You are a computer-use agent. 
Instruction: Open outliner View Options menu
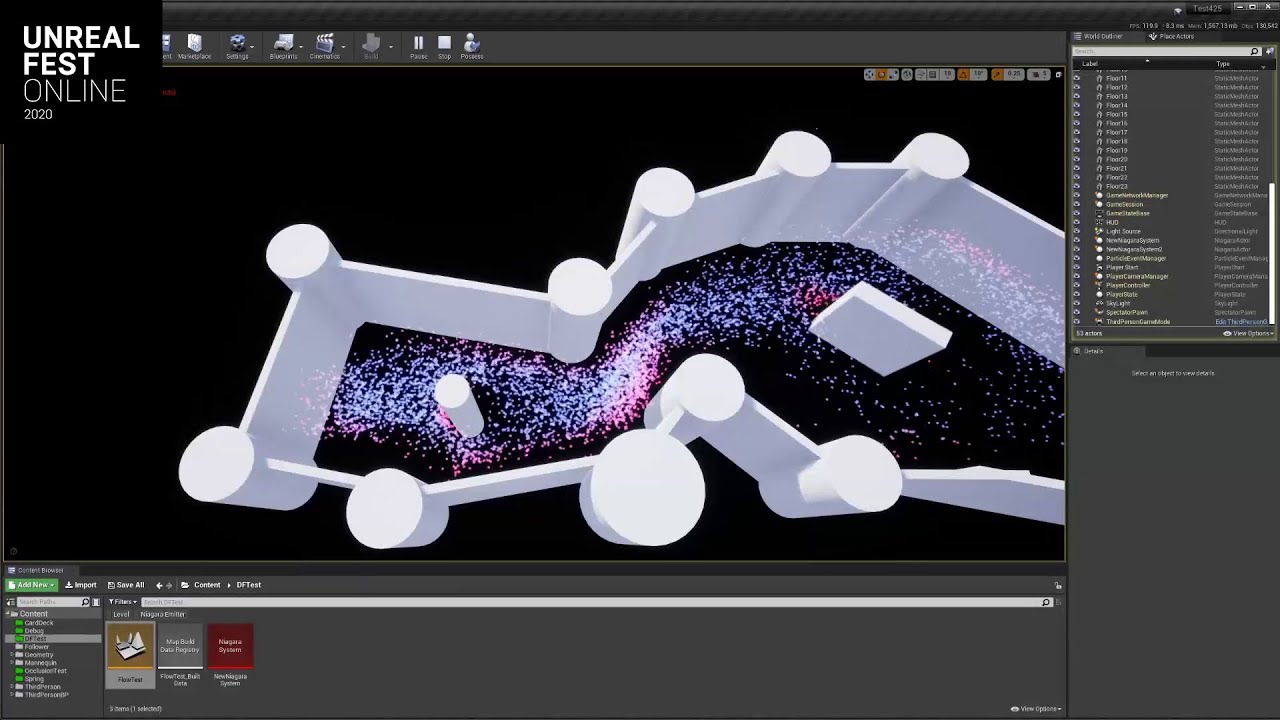pos(1249,333)
